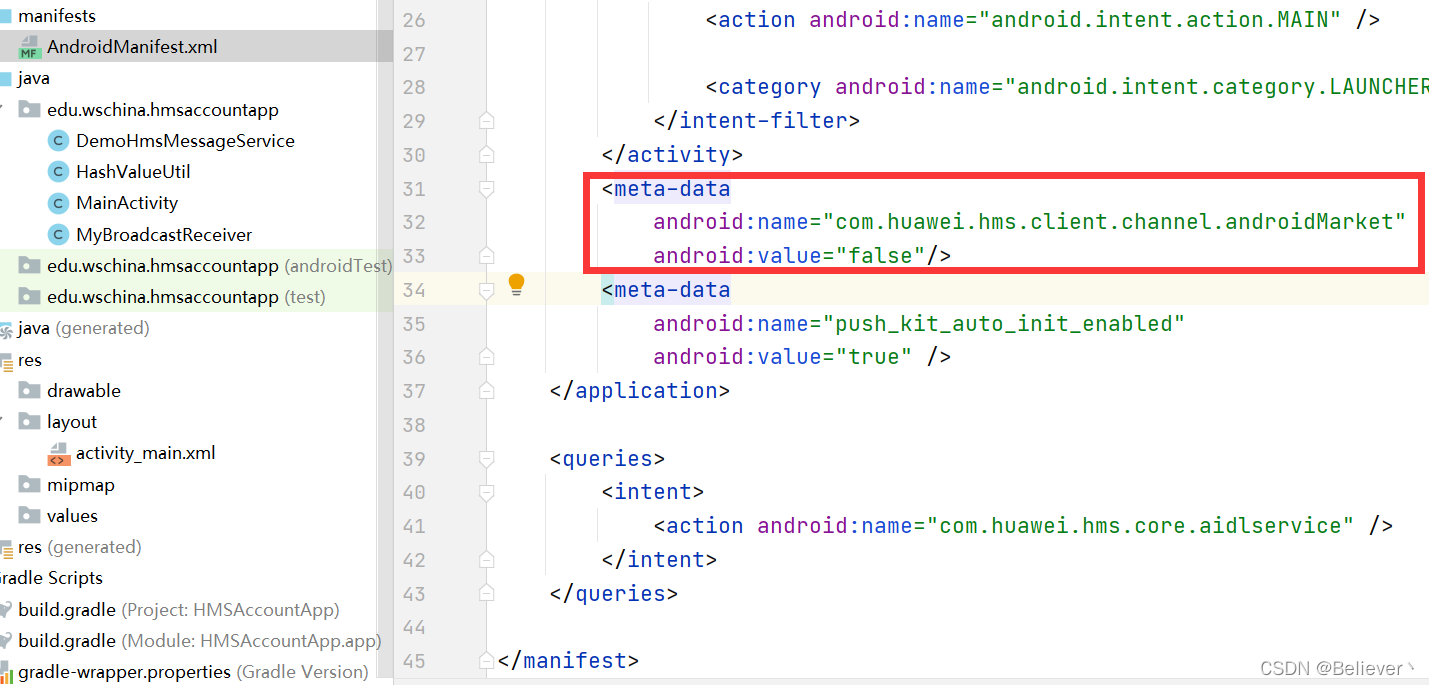This screenshot has height=685, width=1429.
Task: Fold the activity closing tag at line 30
Action: tap(486, 155)
